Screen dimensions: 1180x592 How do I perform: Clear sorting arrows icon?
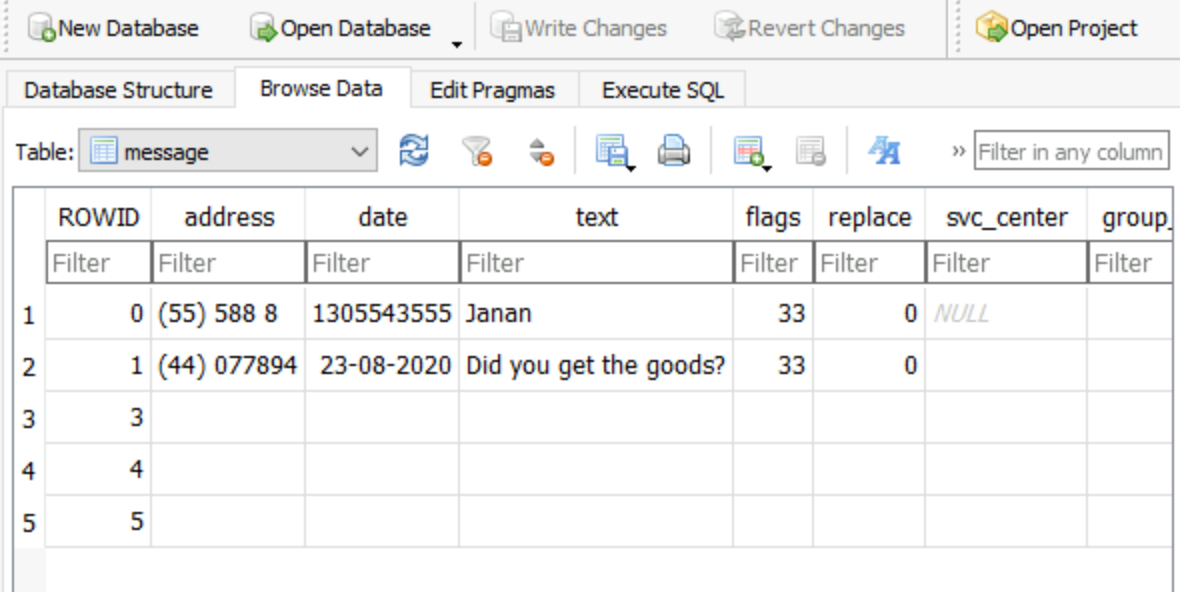541,150
